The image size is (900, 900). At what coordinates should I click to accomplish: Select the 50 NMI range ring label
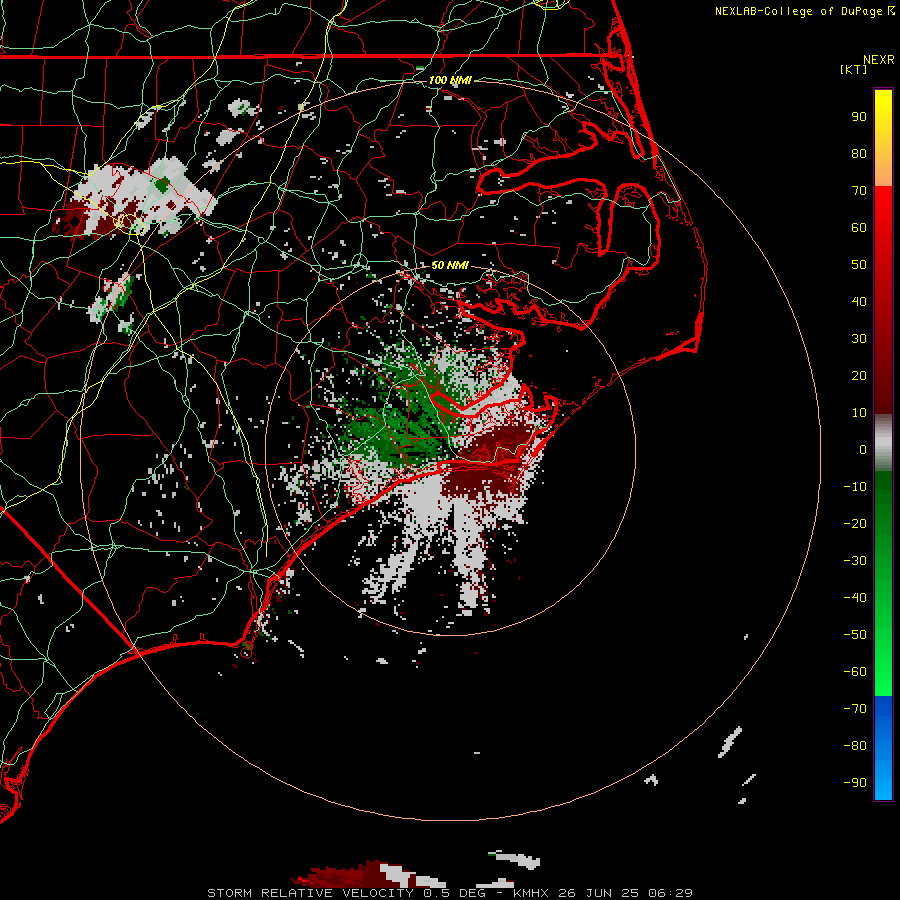(450, 265)
